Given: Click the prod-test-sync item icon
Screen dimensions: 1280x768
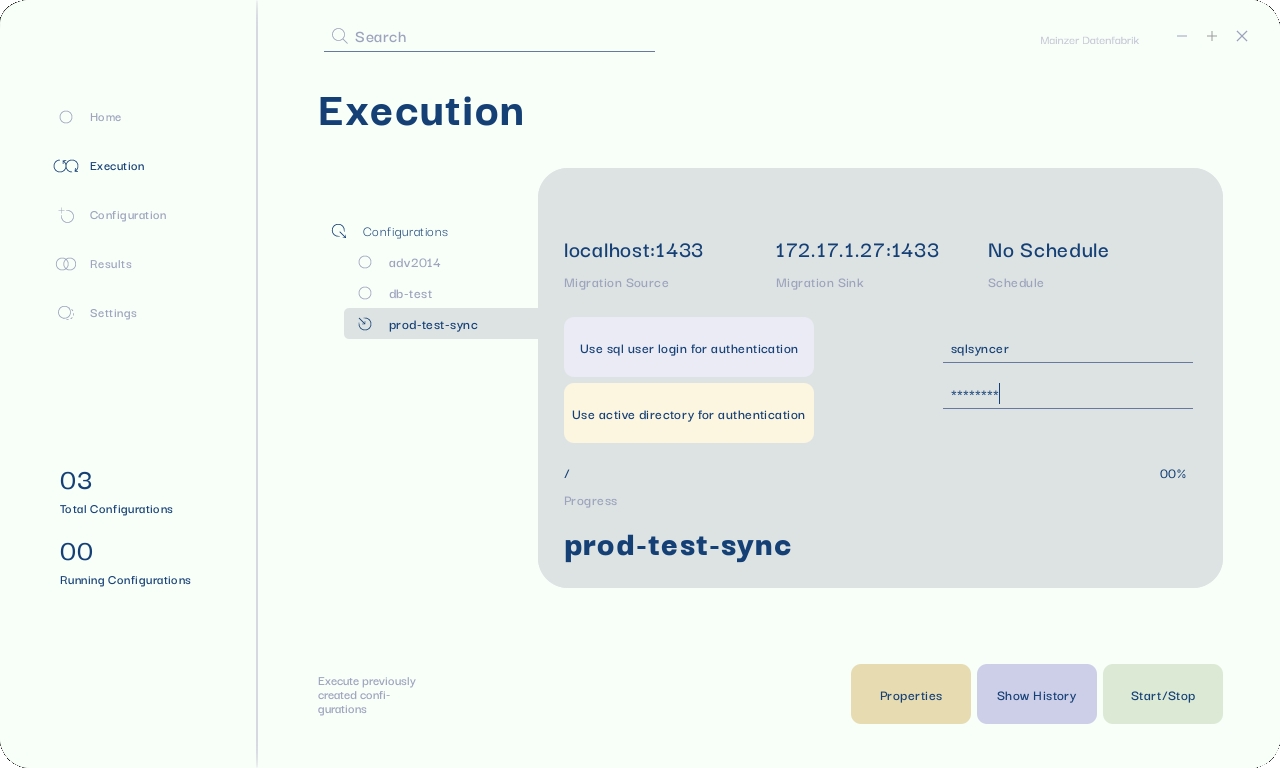Looking at the screenshot, I should 365,324.
